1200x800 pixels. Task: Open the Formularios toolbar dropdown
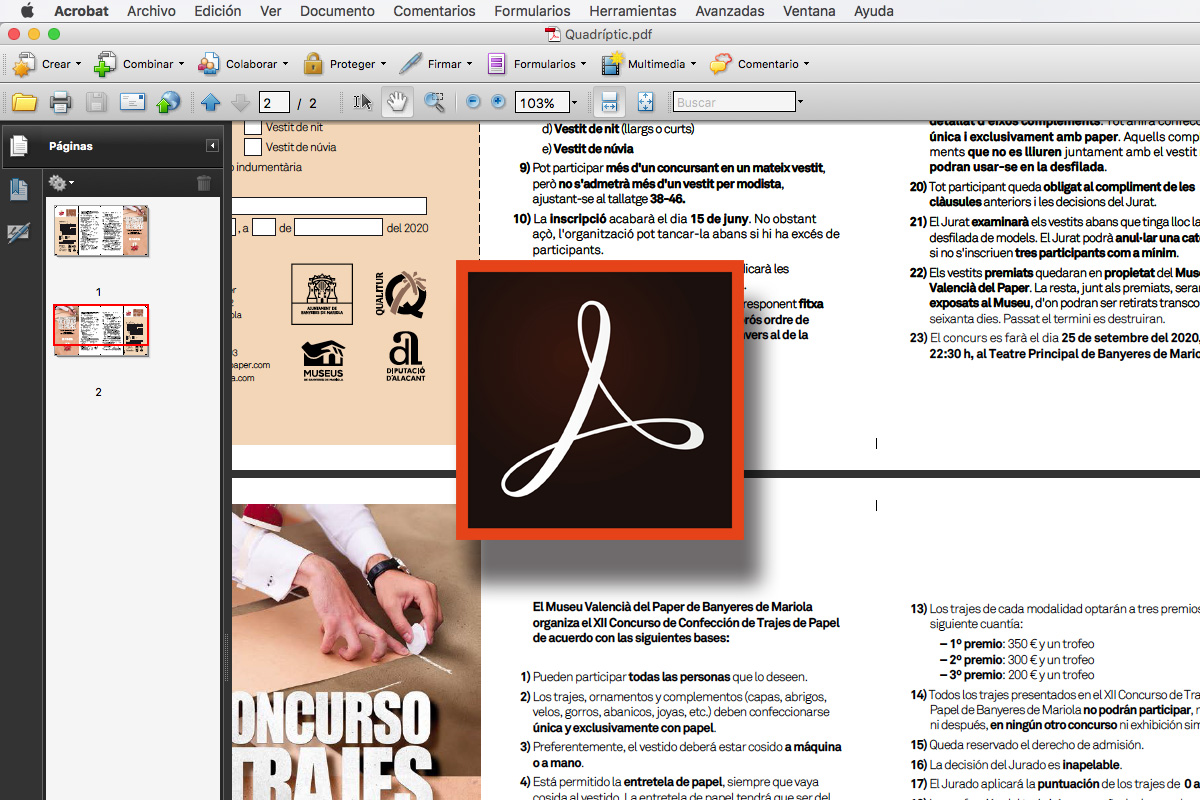(x=537, y=64)
